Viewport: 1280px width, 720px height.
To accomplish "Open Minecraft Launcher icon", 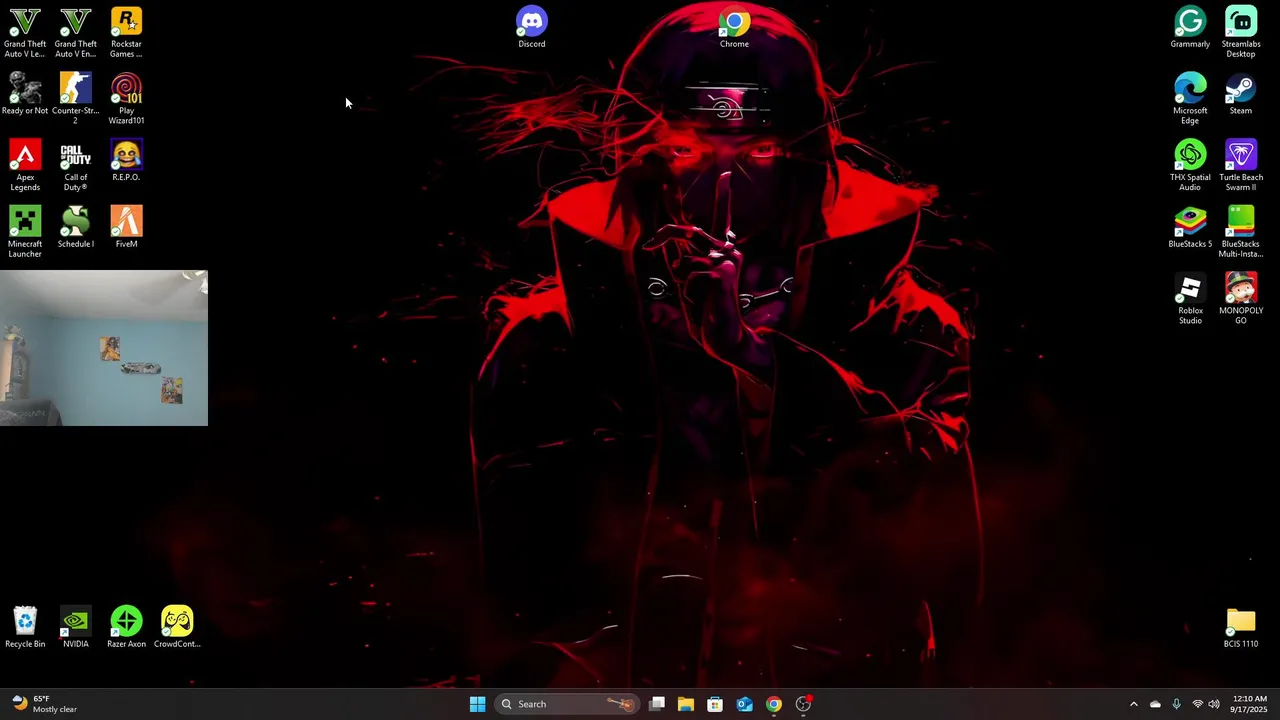I will (x=25, y=232).
